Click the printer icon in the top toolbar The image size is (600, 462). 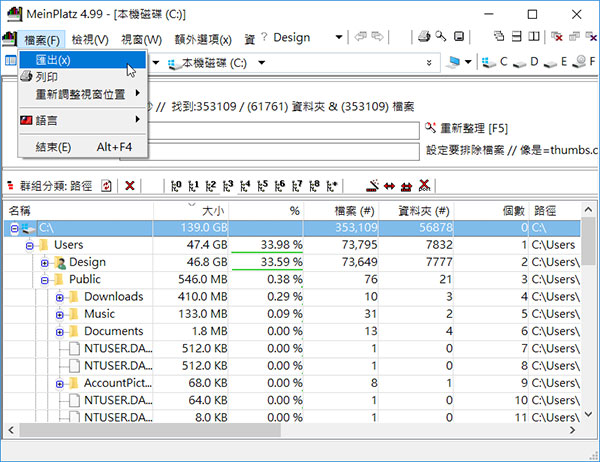pyautogui.click(x=424, y=37)
